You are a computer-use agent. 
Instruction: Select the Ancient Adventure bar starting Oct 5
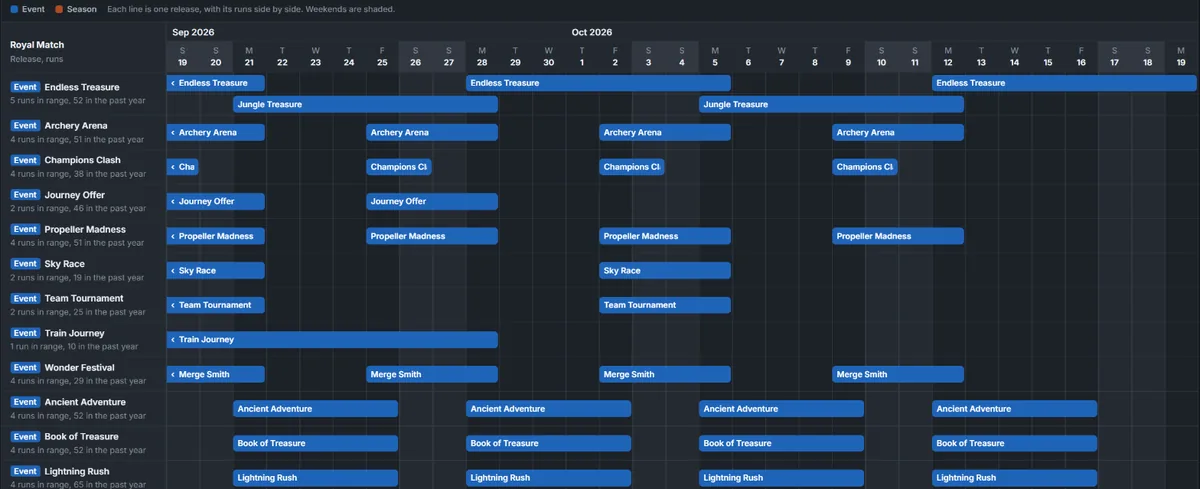[781, 409]
